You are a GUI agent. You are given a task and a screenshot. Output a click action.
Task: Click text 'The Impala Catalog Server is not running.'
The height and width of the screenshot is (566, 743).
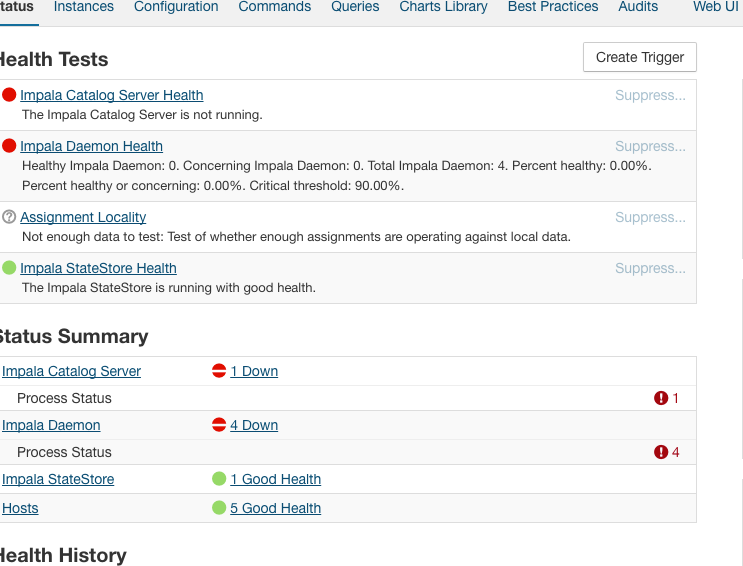click(142, 115)
